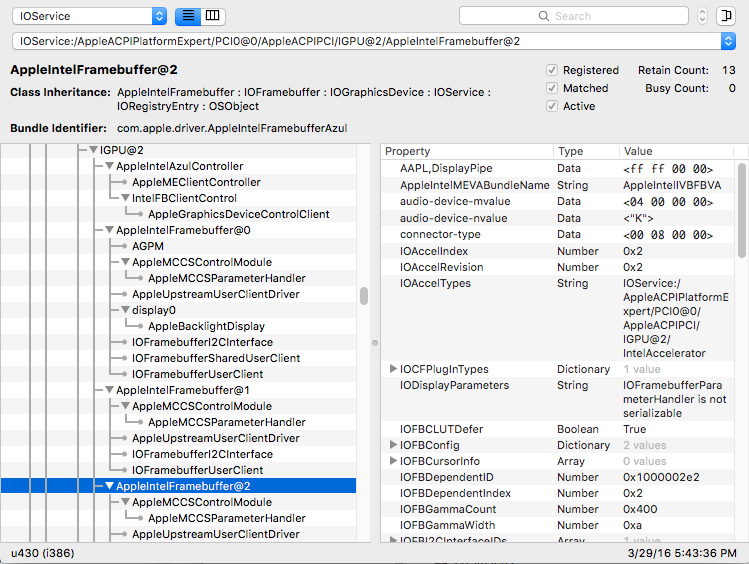Select the connector-type property row

tap(557, 234)
